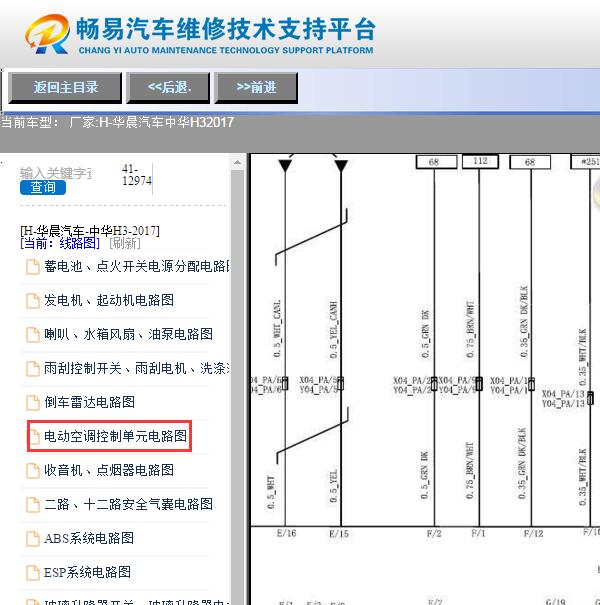Open ESP系统电路图 entry
Screen dimensions: 600x605
[x=87, y=572]
